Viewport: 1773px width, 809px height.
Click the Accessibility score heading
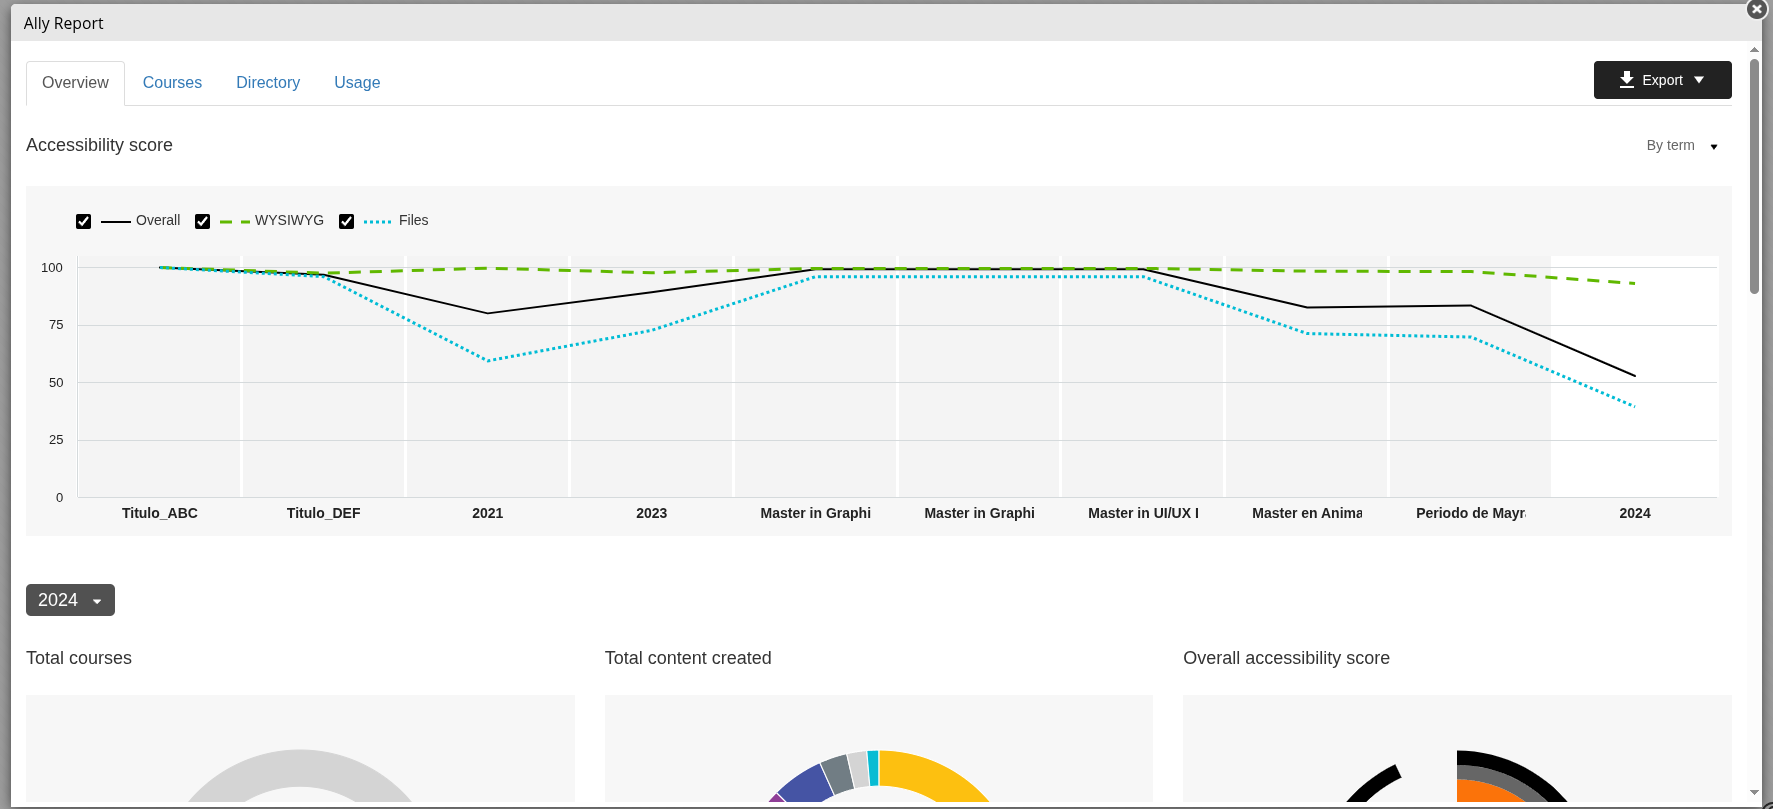pos(99,145)
